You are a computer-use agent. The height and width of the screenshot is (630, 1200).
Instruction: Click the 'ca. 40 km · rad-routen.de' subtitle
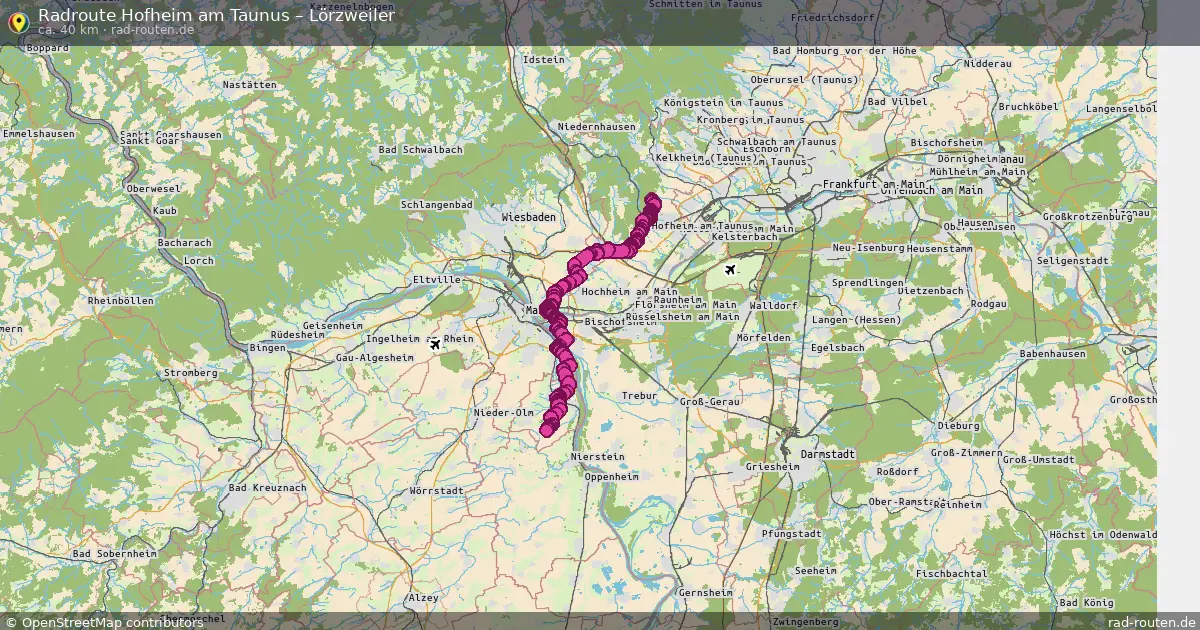pos(116,30)
